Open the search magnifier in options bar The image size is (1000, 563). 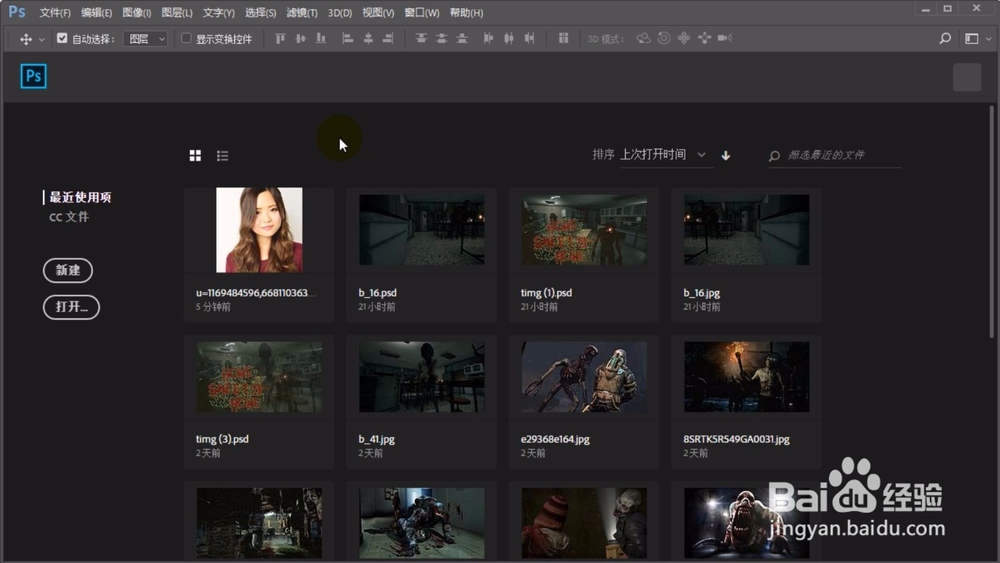[945, 38]
